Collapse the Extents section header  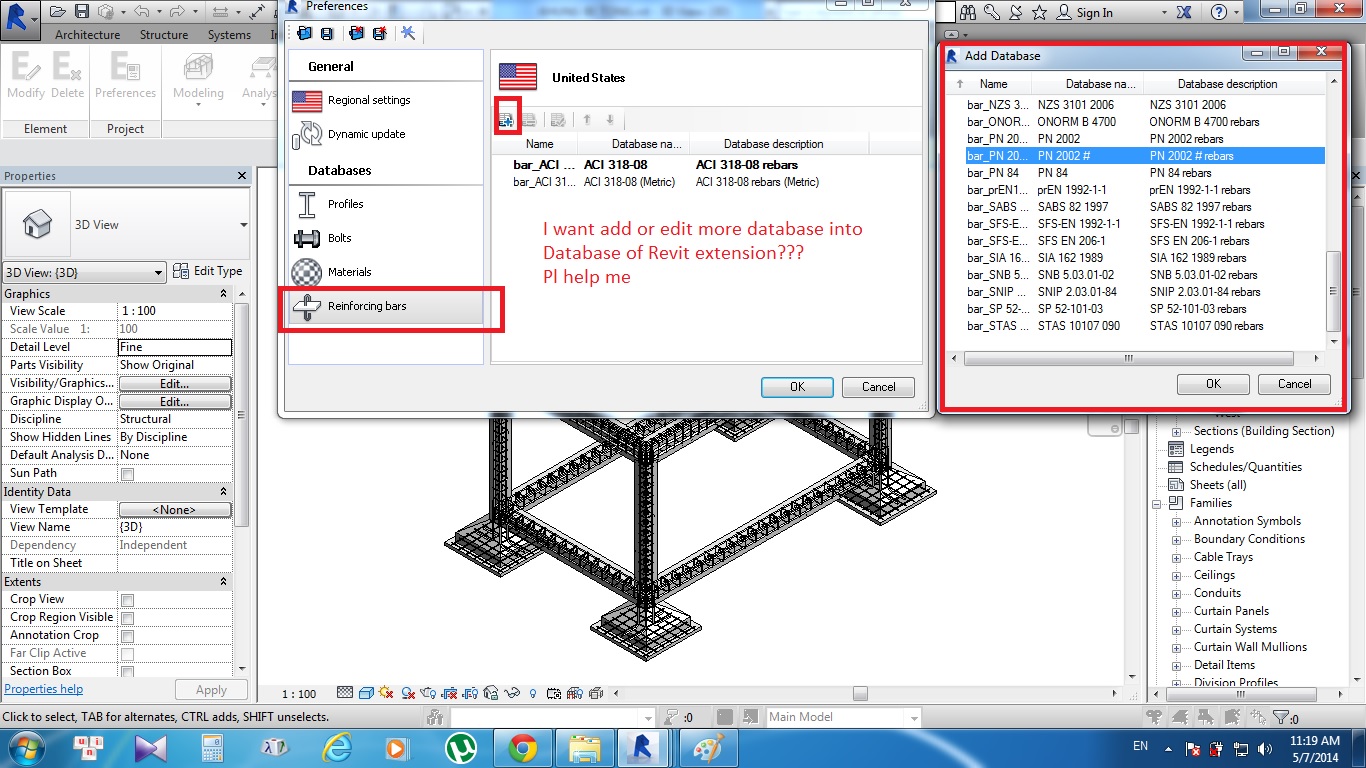click(224, 582)
